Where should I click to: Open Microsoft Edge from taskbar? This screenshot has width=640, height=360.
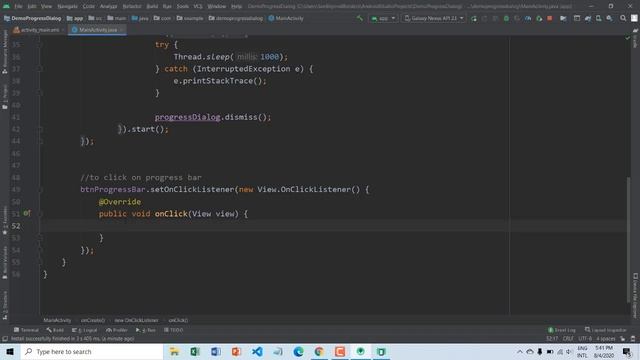pyautogui.click(x=298, y=351)
